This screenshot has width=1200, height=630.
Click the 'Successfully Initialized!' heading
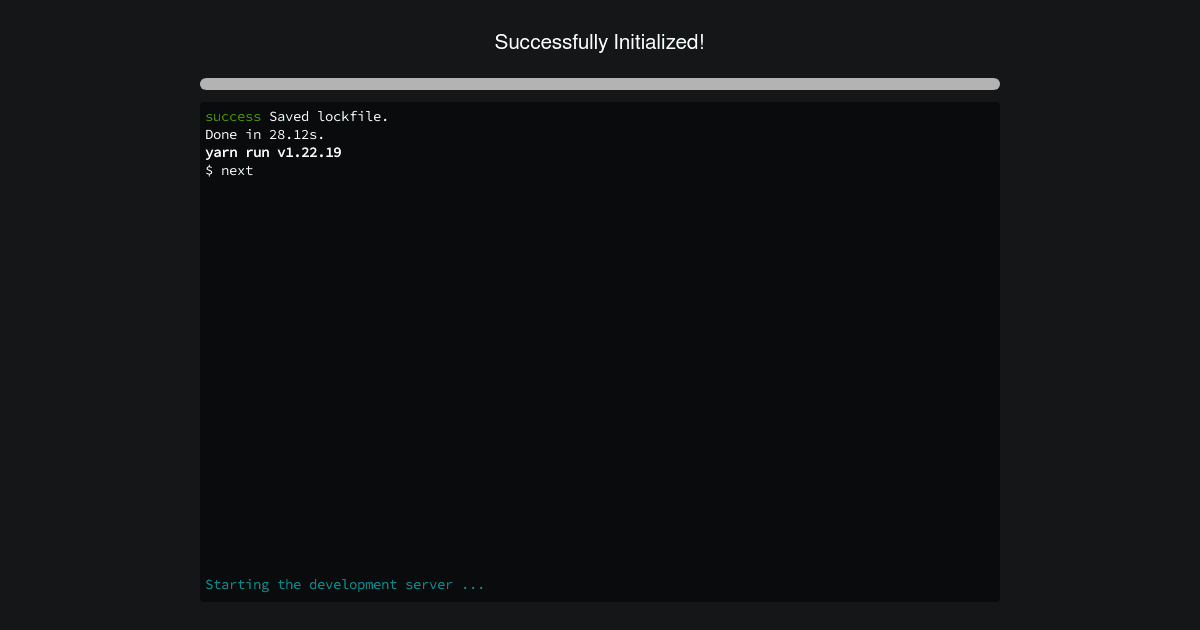pyautogui.click(x=599, y=42)
